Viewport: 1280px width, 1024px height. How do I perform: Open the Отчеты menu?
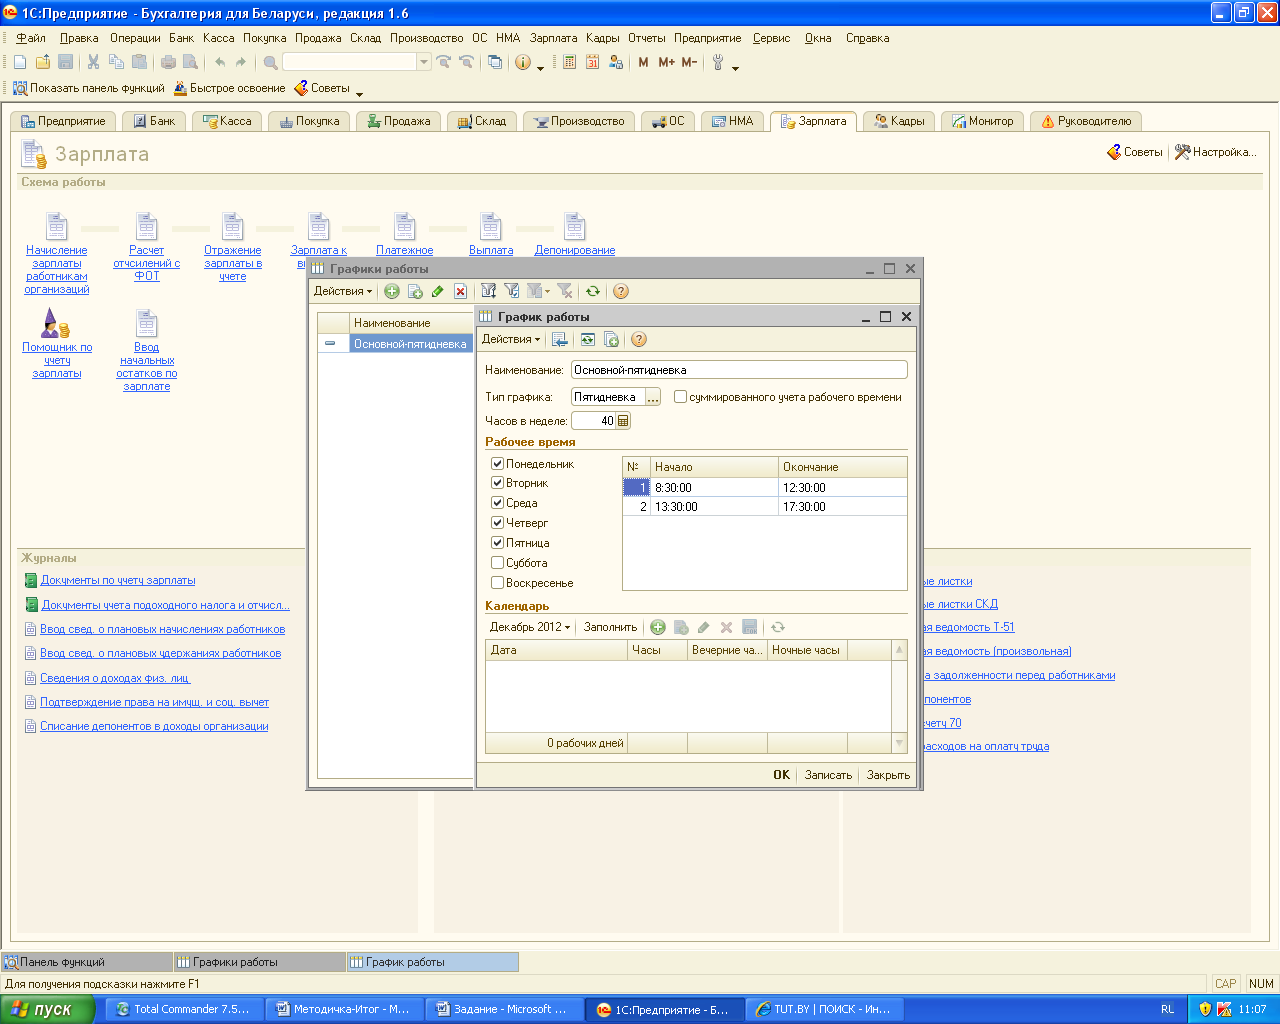point(647,38)
